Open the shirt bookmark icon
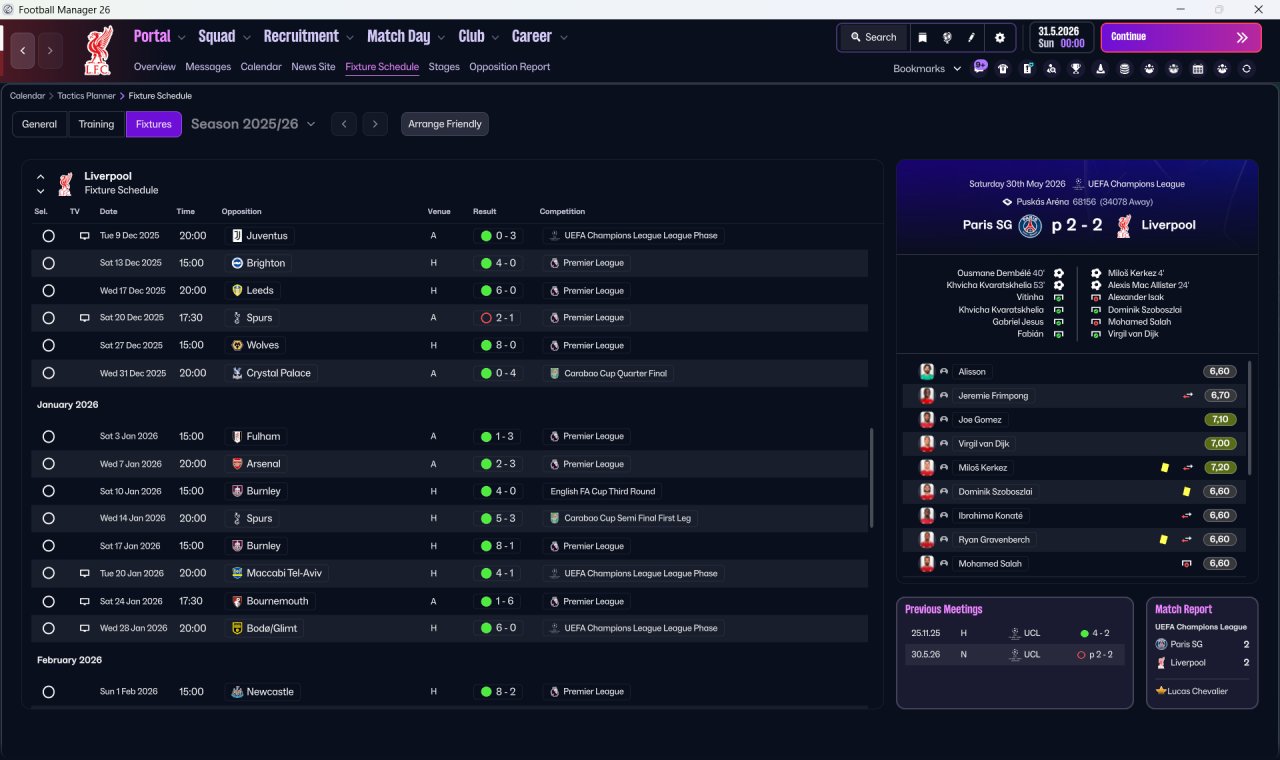This screenshot has width=1280, height=760. pos(1003,69)
